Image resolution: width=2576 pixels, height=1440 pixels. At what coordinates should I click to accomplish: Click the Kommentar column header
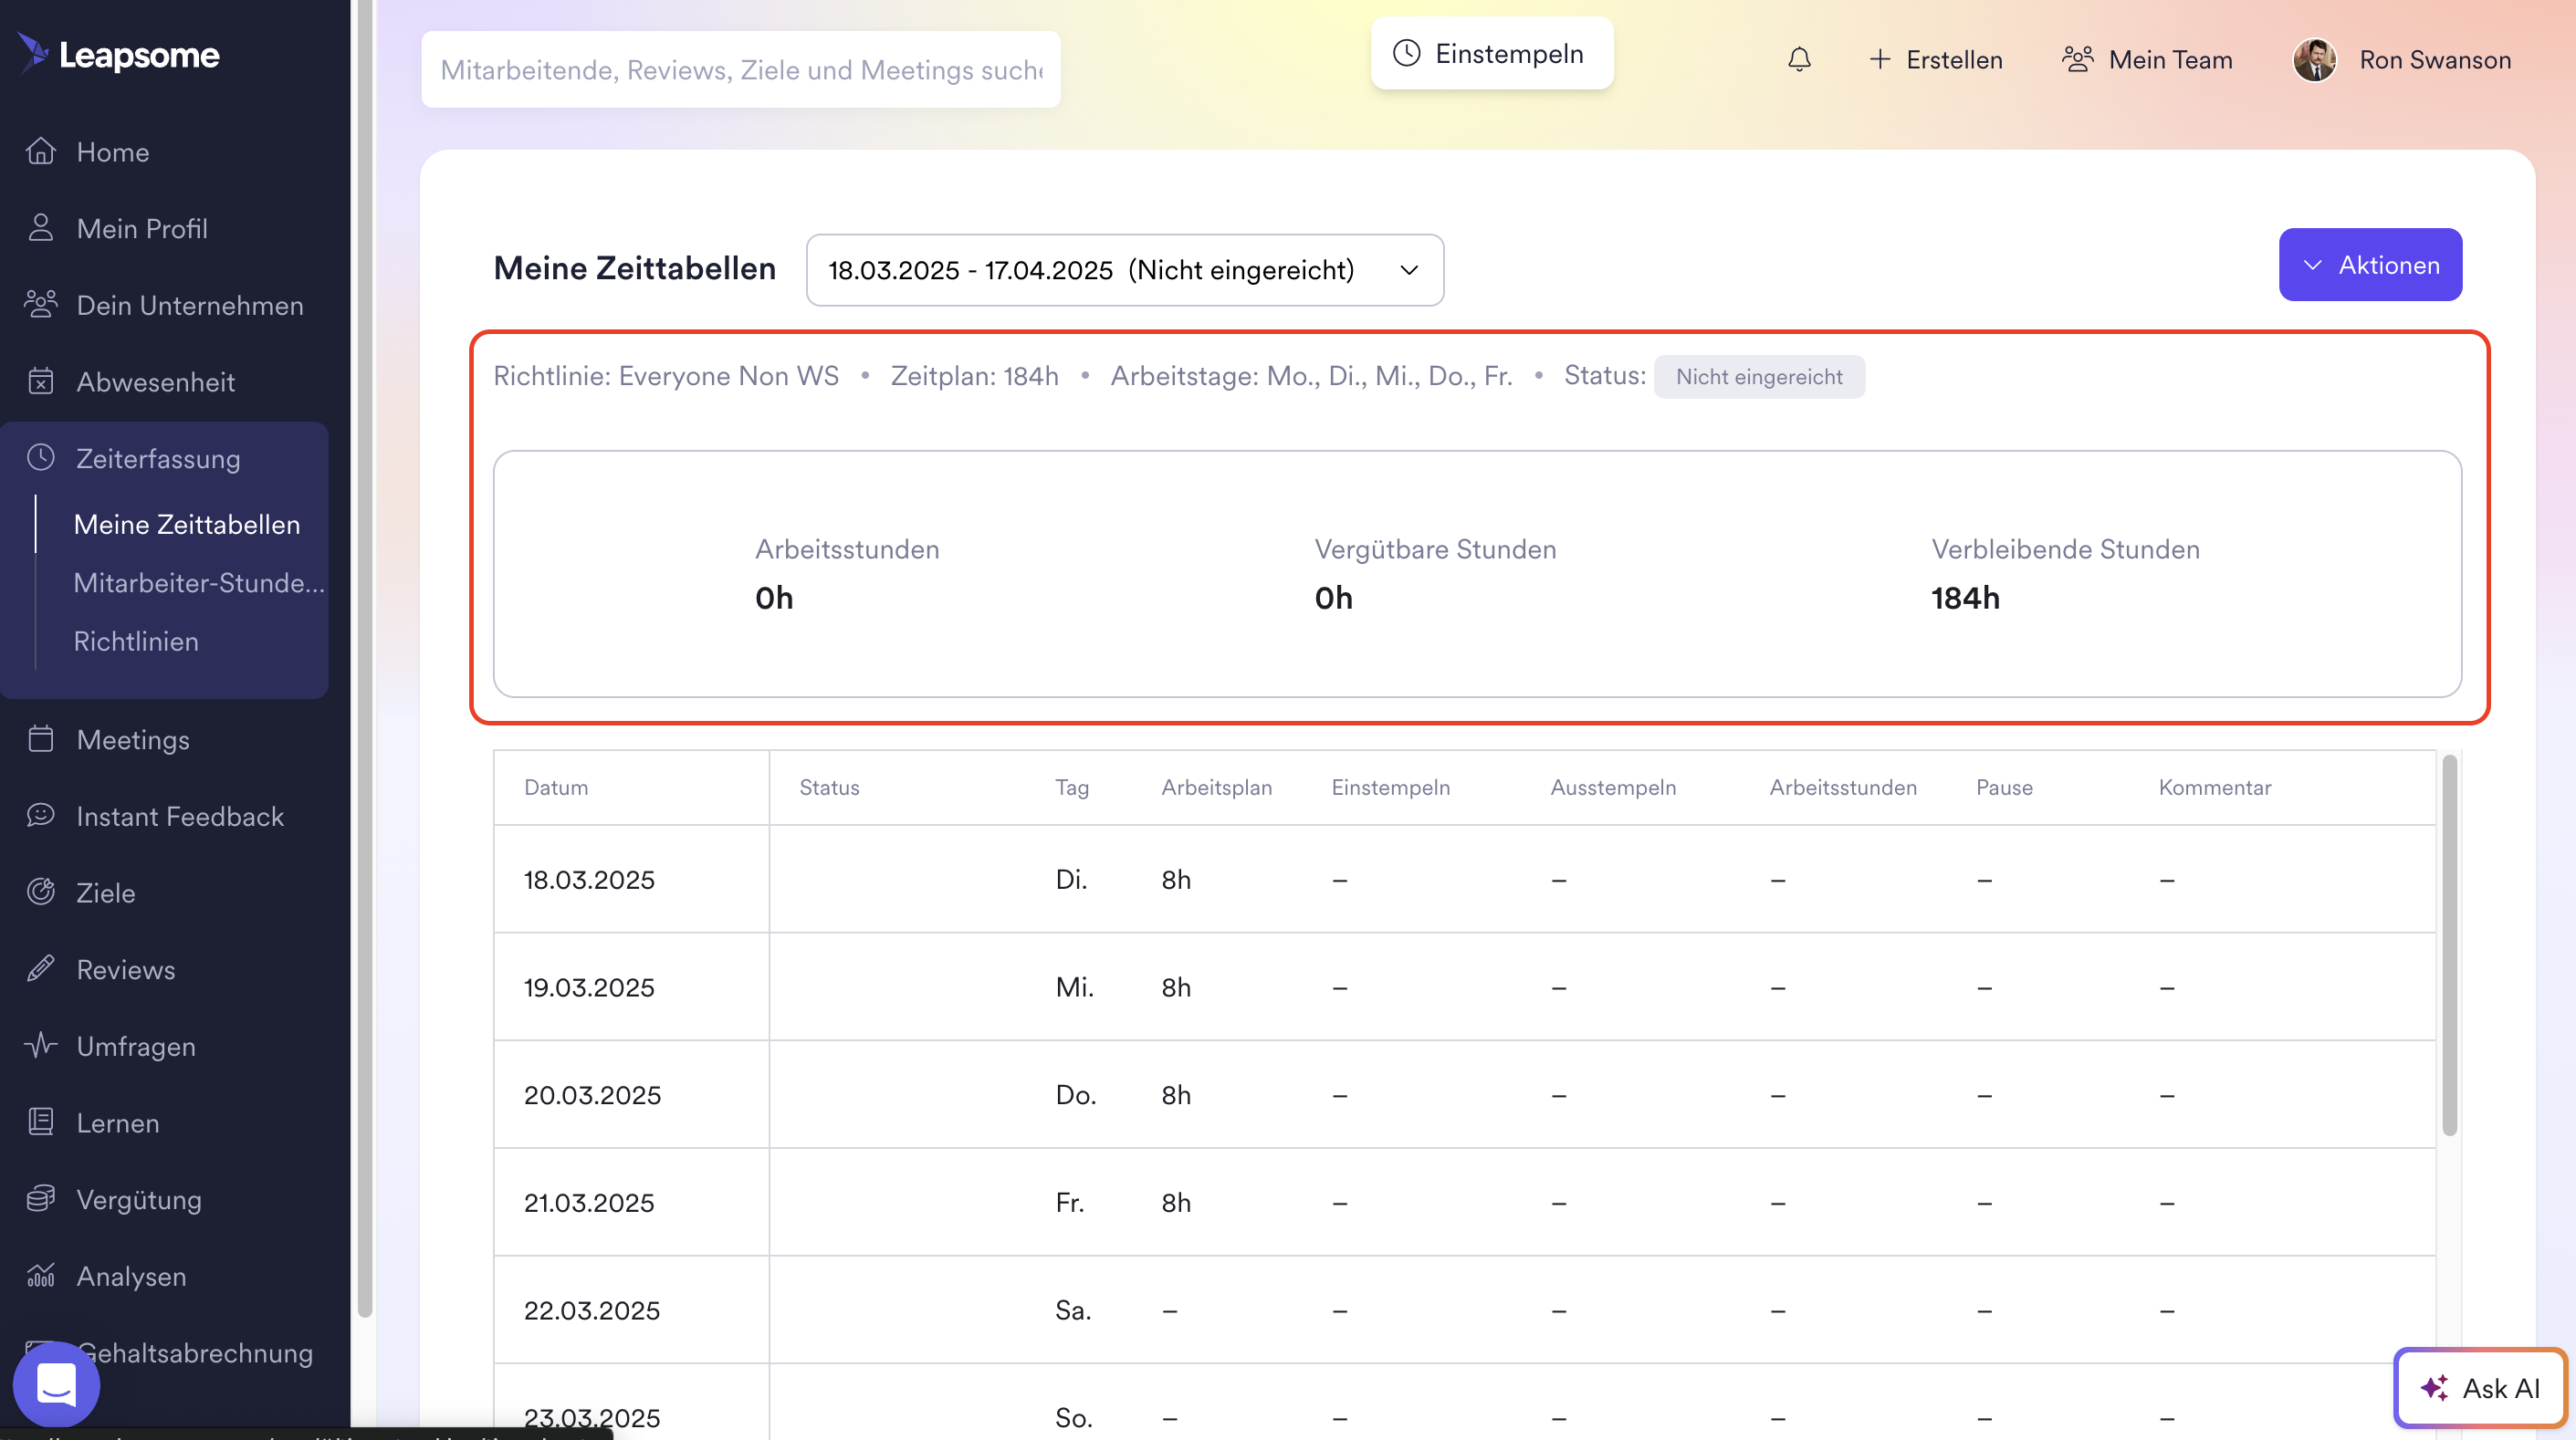2215,787
